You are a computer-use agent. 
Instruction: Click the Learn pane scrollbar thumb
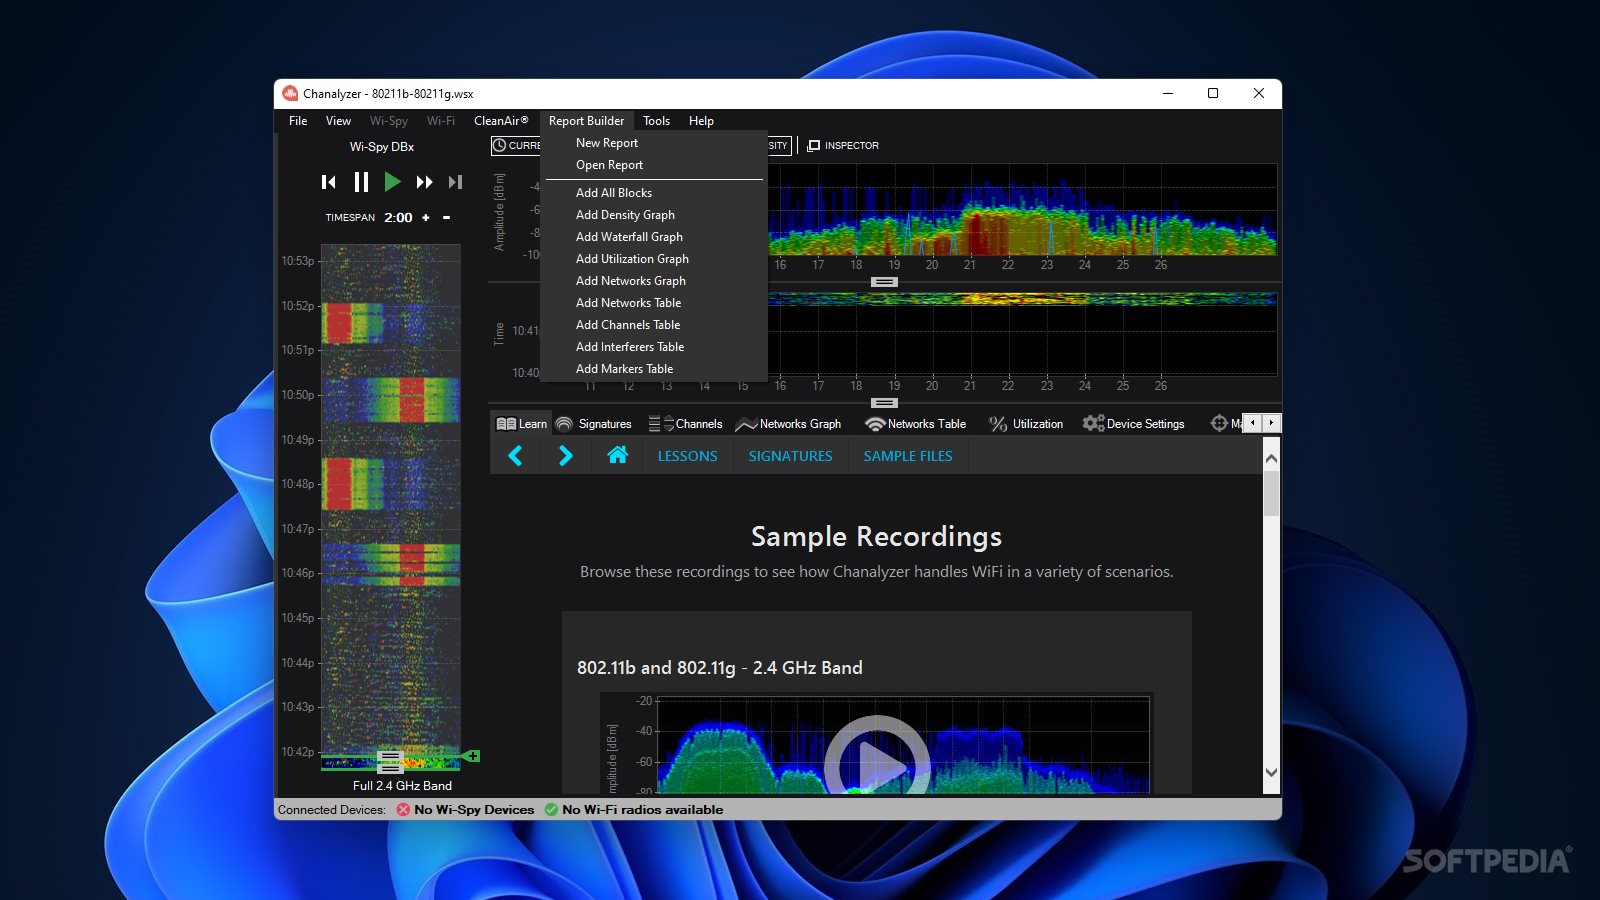click(x=1271, y=494)
